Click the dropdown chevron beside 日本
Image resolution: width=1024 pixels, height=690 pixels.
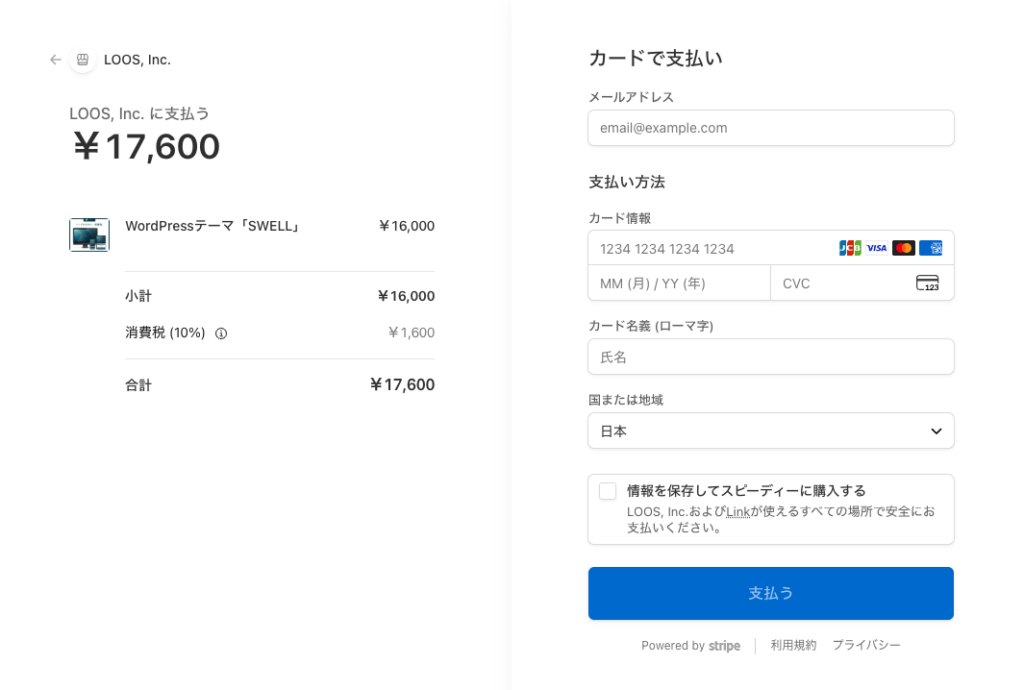tap(936, 431)
